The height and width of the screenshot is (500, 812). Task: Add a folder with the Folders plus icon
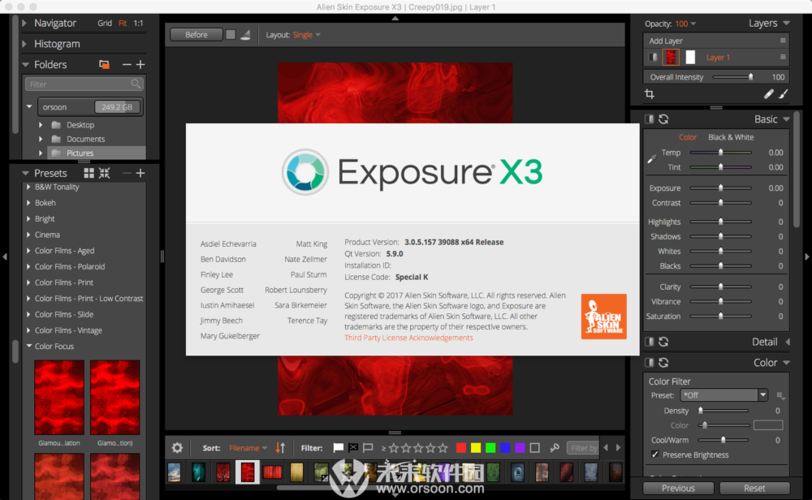pos(140,65)
